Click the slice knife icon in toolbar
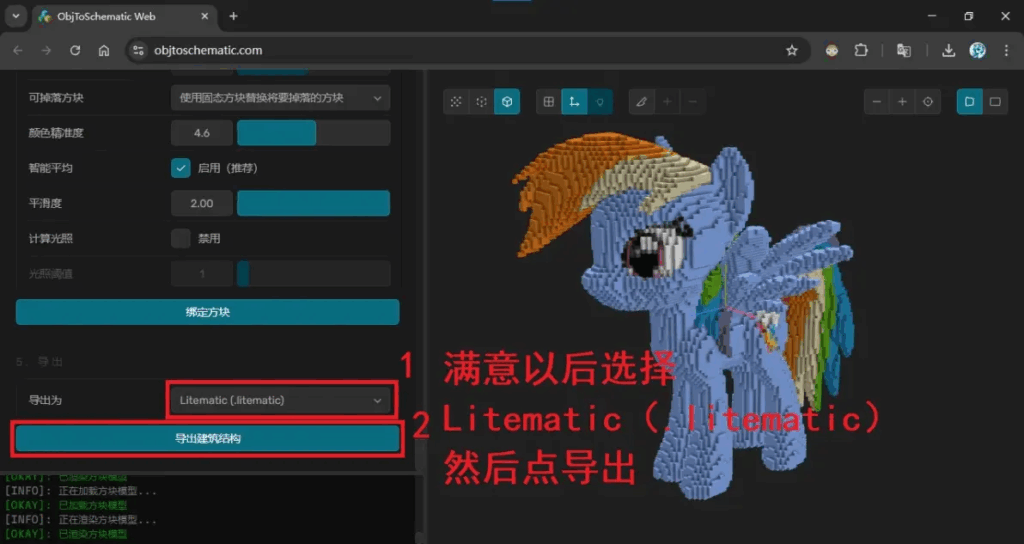Viewport: 1024px width, 544px height. (641, 102)
